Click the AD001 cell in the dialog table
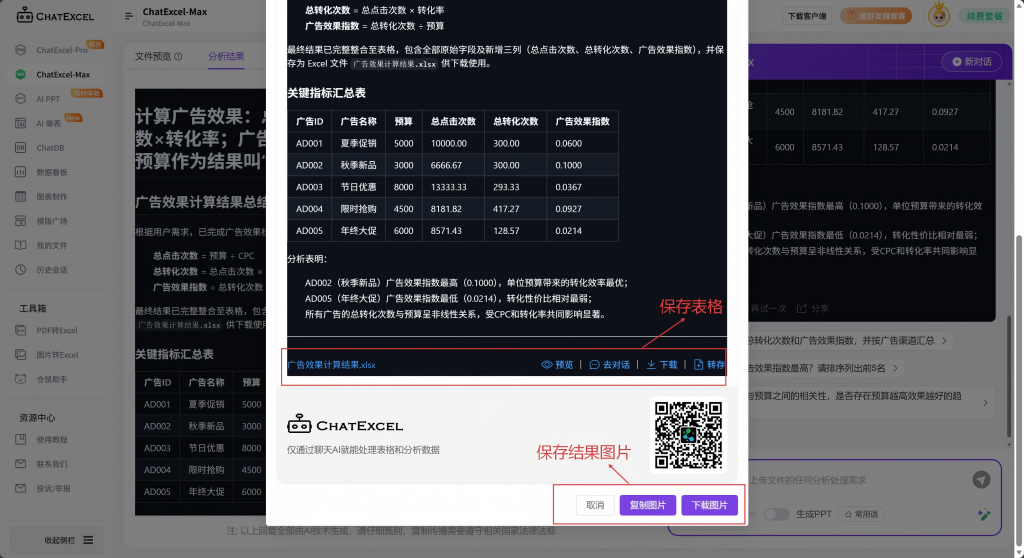The image size is (1024, 558). pos(310,143)
